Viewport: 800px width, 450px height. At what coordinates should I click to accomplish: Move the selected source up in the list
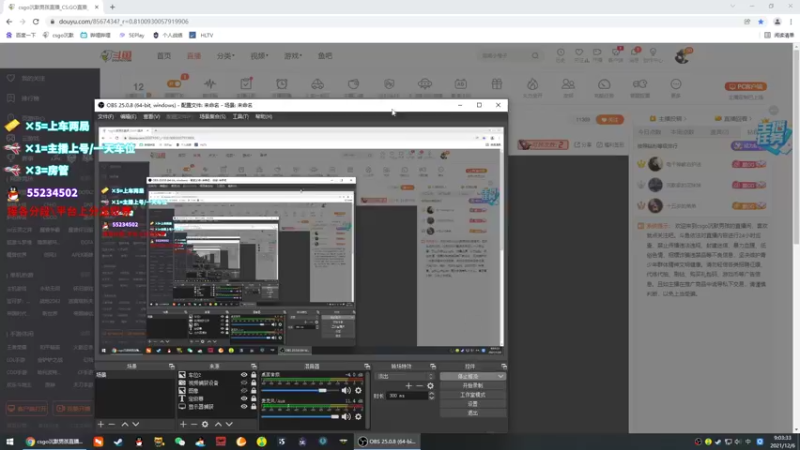(x=218, y=424)
